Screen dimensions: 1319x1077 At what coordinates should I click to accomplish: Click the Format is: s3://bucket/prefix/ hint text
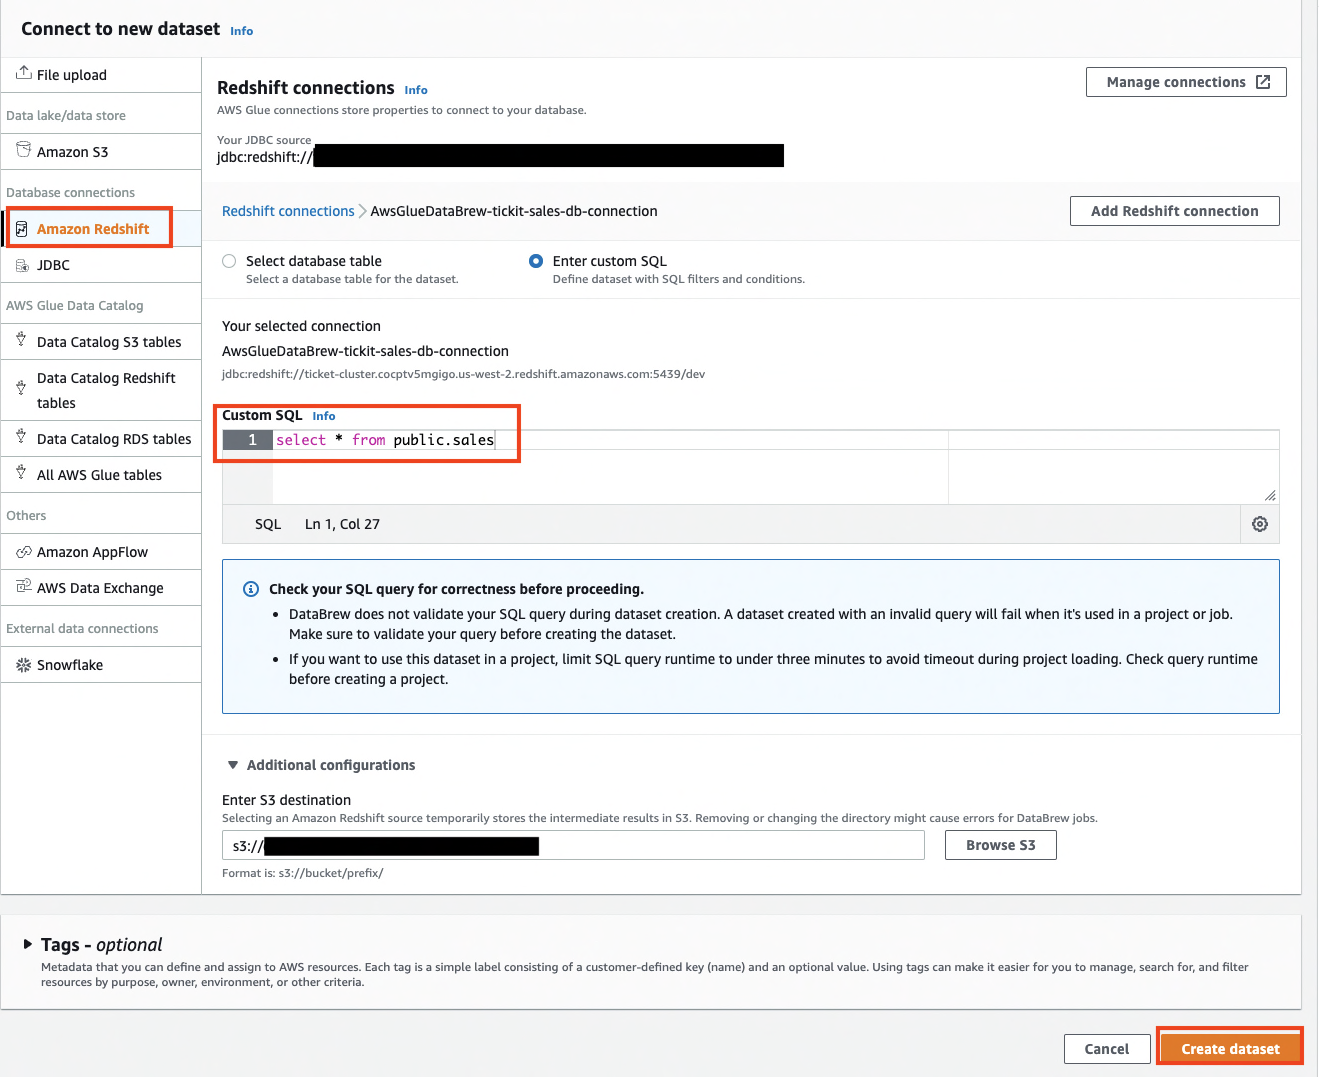pyautogui.click(x=302, y=873)
